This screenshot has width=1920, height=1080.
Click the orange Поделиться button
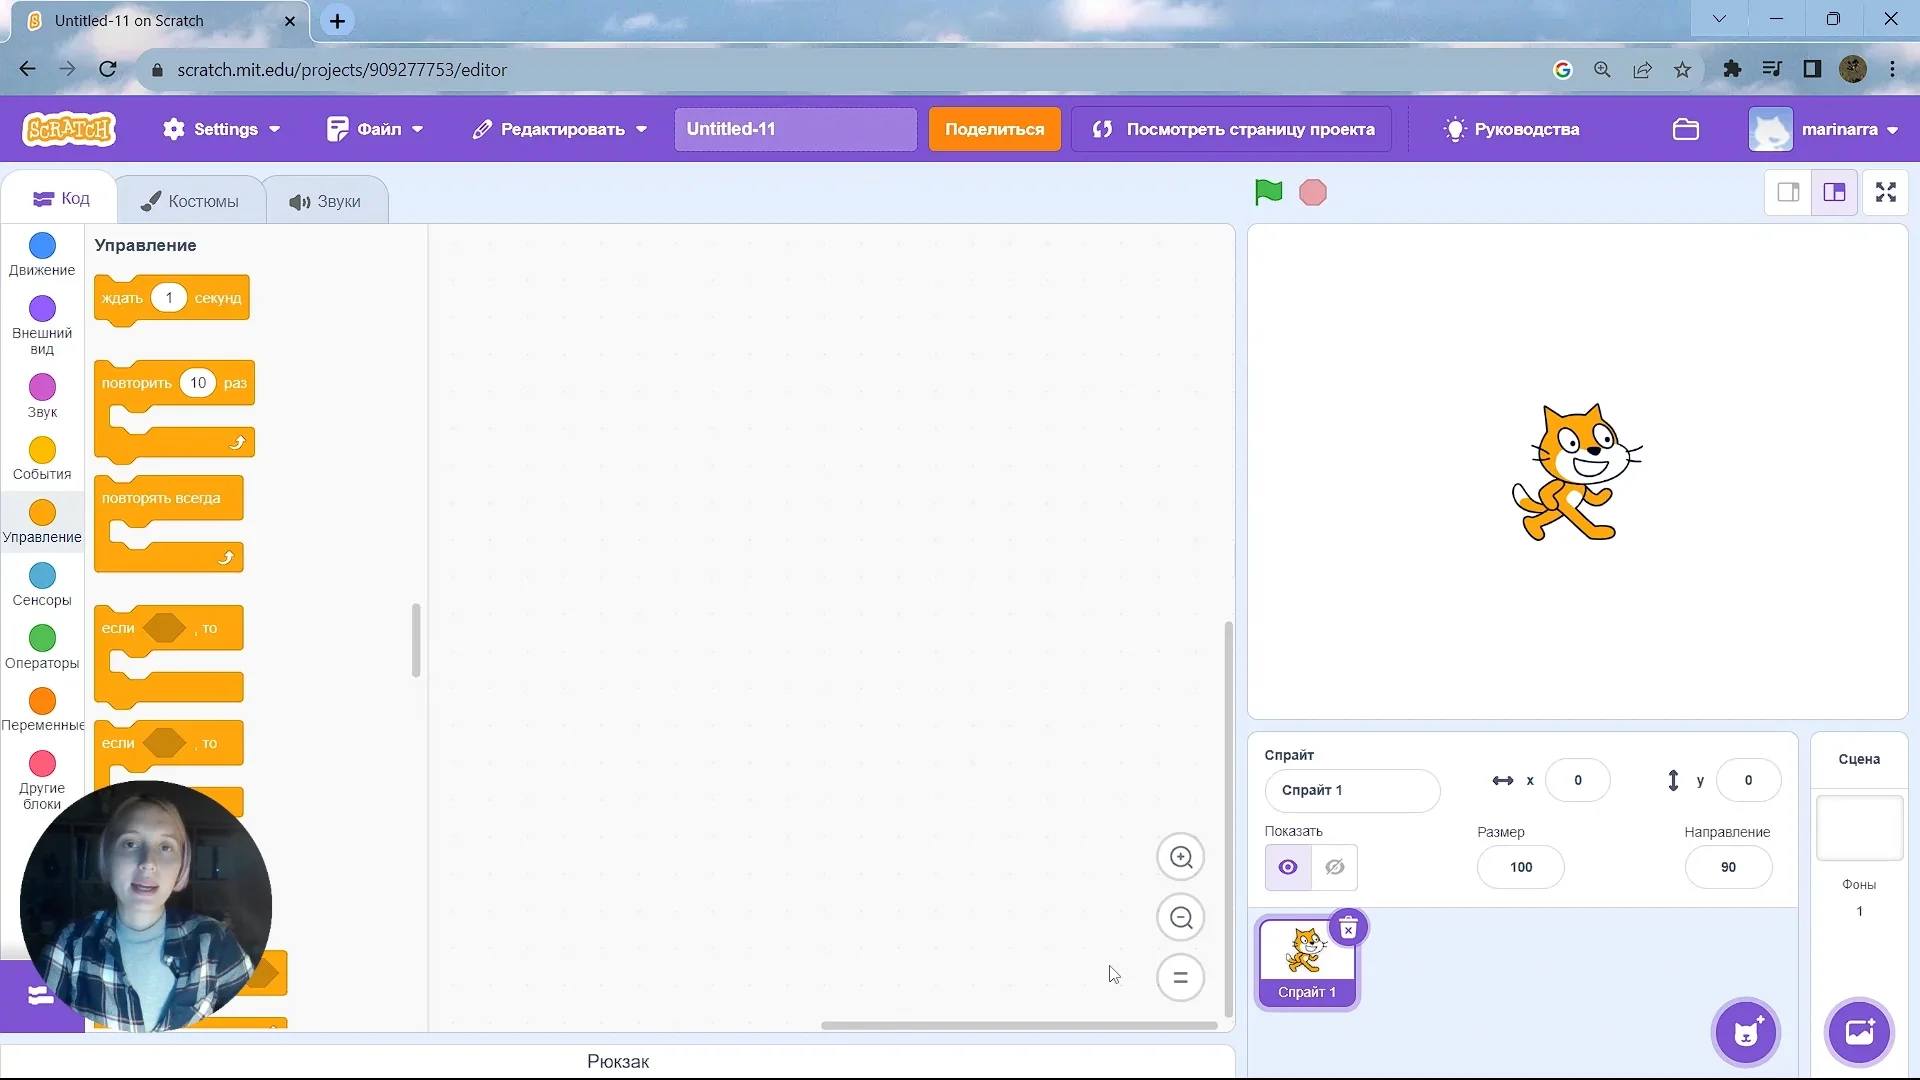tap(994, 129)
